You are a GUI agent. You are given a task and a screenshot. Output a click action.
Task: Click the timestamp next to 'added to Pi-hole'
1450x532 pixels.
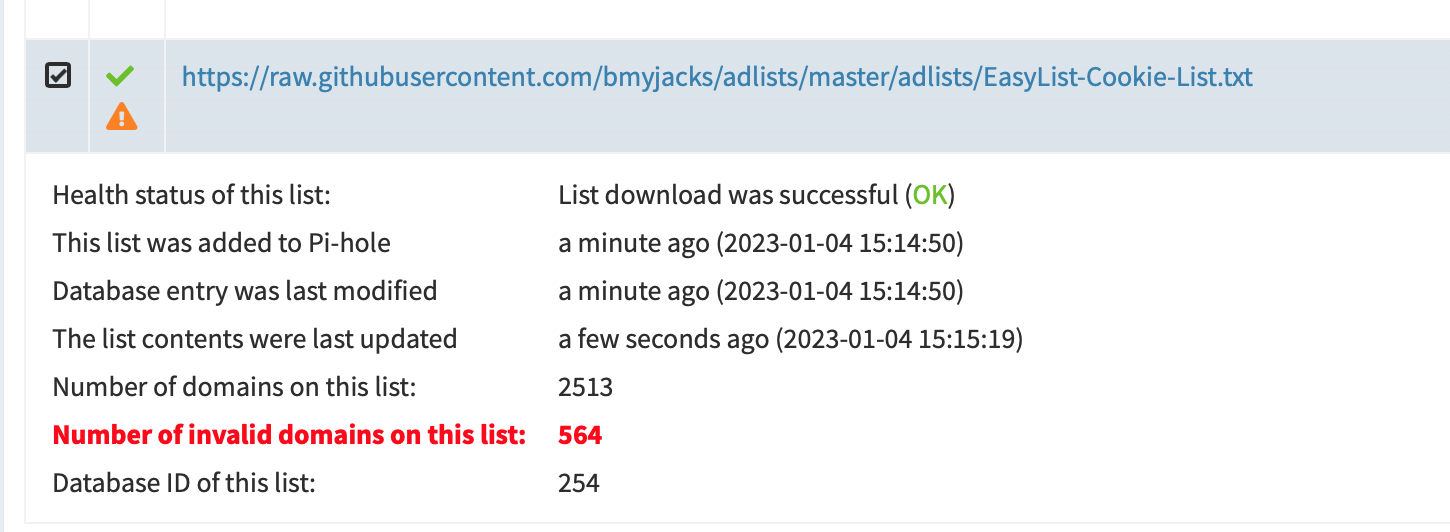[x=761, y=243]
